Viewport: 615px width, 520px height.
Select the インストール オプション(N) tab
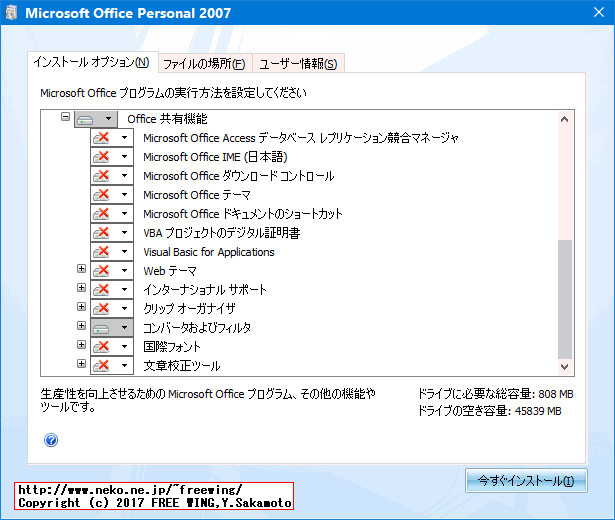click(93, 62)
